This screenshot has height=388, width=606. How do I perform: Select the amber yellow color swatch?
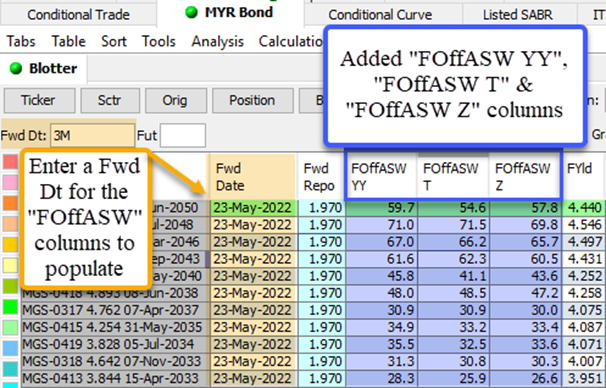pos(10,245)
